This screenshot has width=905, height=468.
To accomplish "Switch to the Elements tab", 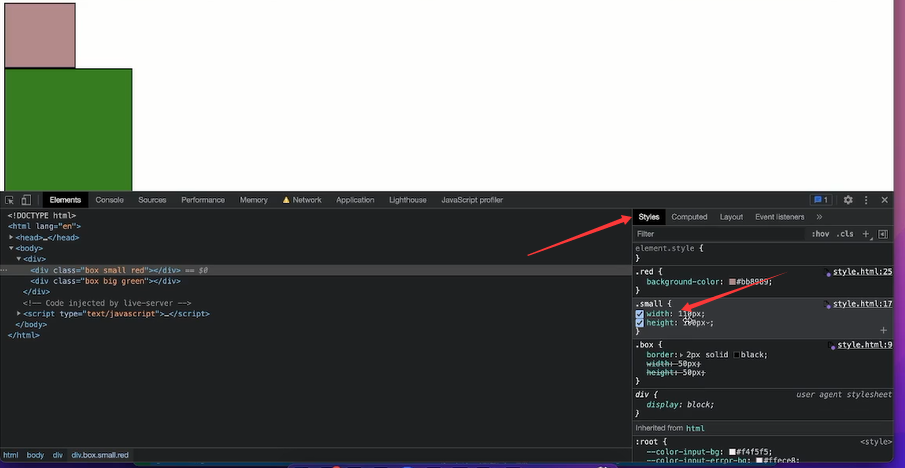I will (65, 200).
